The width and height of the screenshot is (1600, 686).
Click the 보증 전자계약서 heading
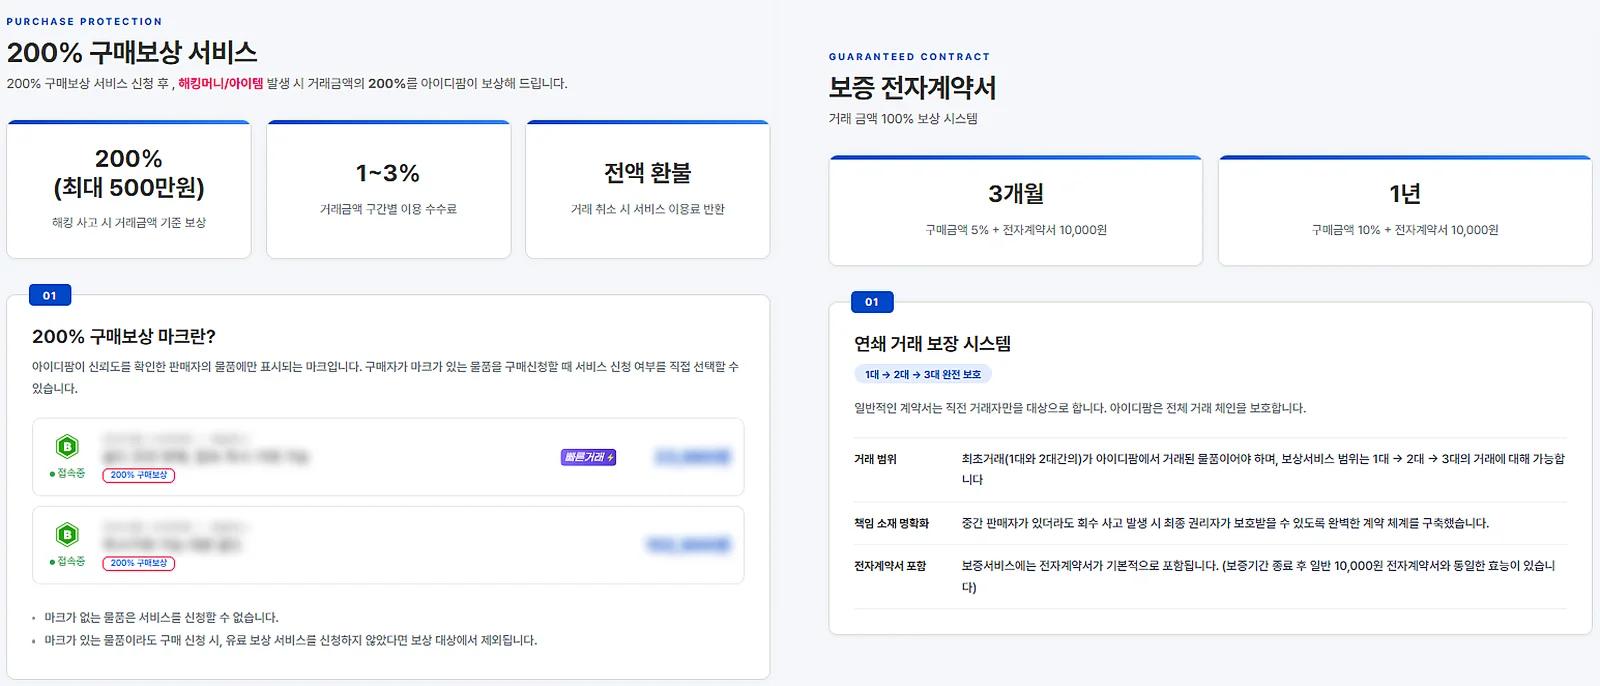point(912,88)
